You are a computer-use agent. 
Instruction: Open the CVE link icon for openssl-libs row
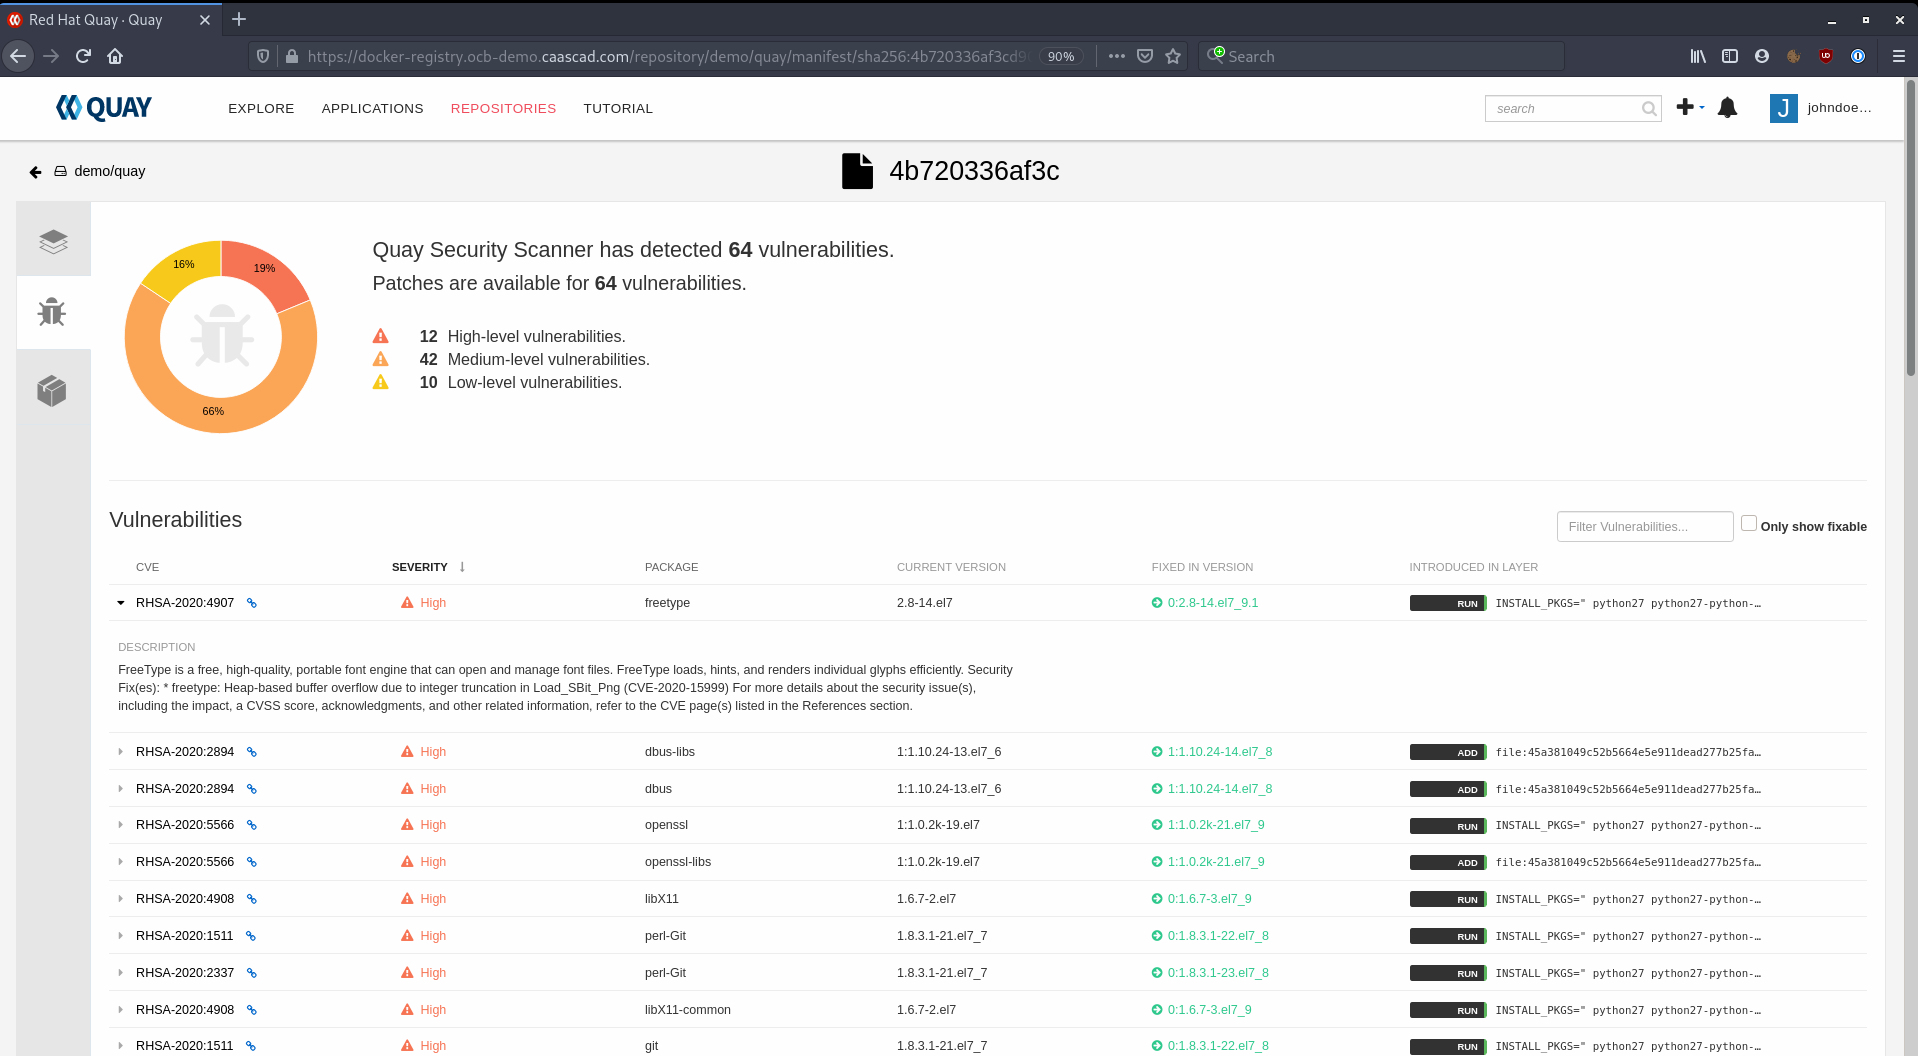pyautogui.click(x=252, y=862)
